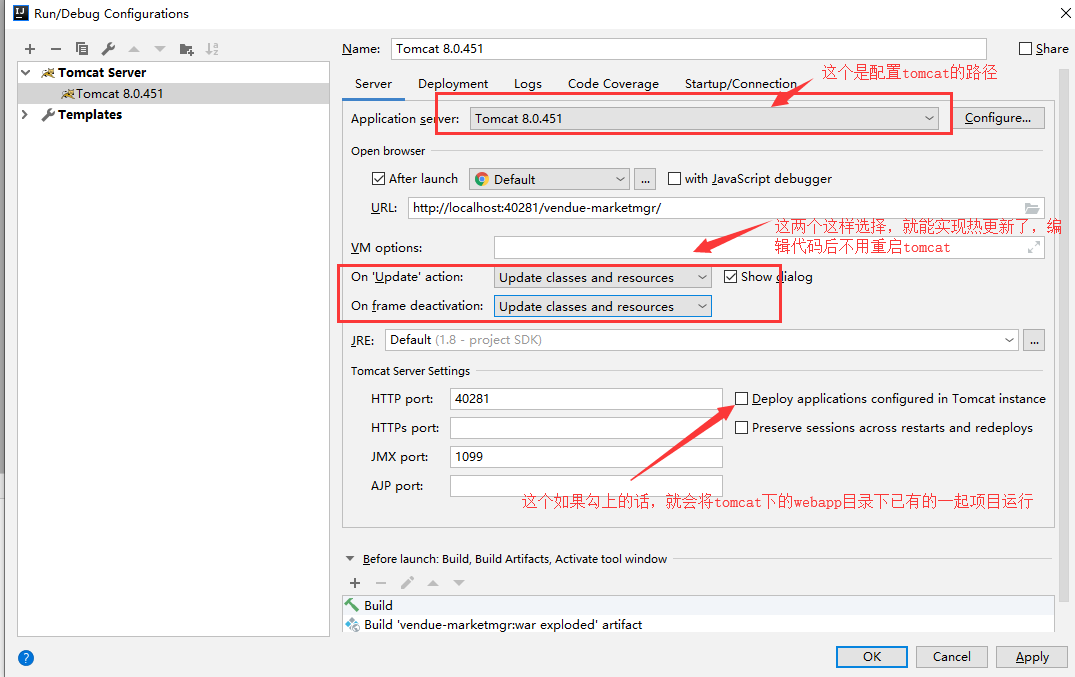This screenshot has width=1075, height=677.
Task: Enable Preserve sessions across restarts and redeploys
Action: point(741,427)
